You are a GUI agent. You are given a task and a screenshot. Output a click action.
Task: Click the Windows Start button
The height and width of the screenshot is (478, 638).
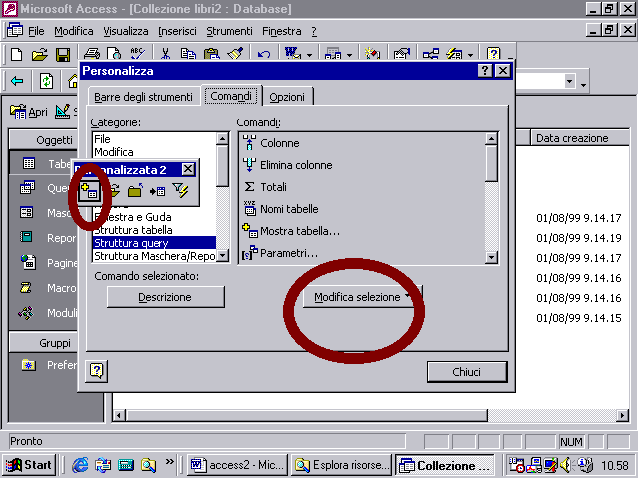click(29, 465)
